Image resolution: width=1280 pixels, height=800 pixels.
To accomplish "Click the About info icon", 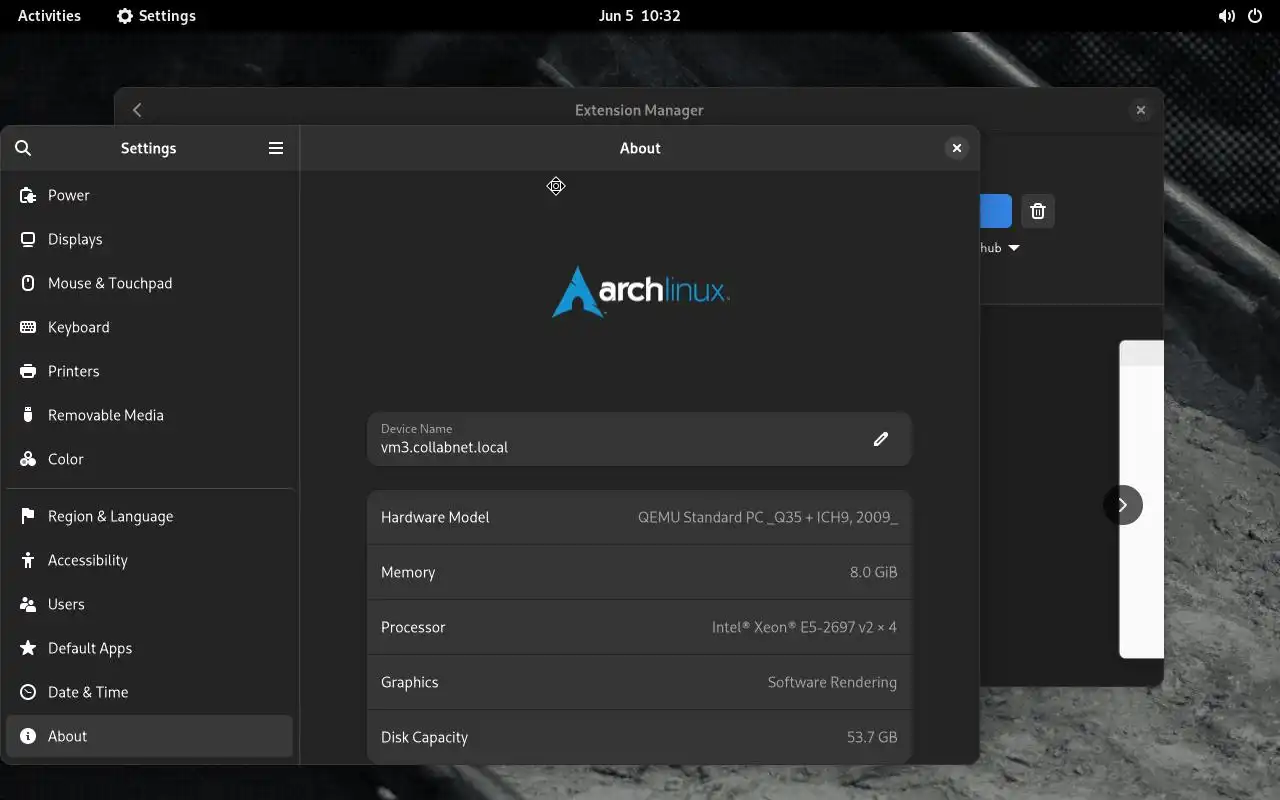I will click(x=28, y=736).
